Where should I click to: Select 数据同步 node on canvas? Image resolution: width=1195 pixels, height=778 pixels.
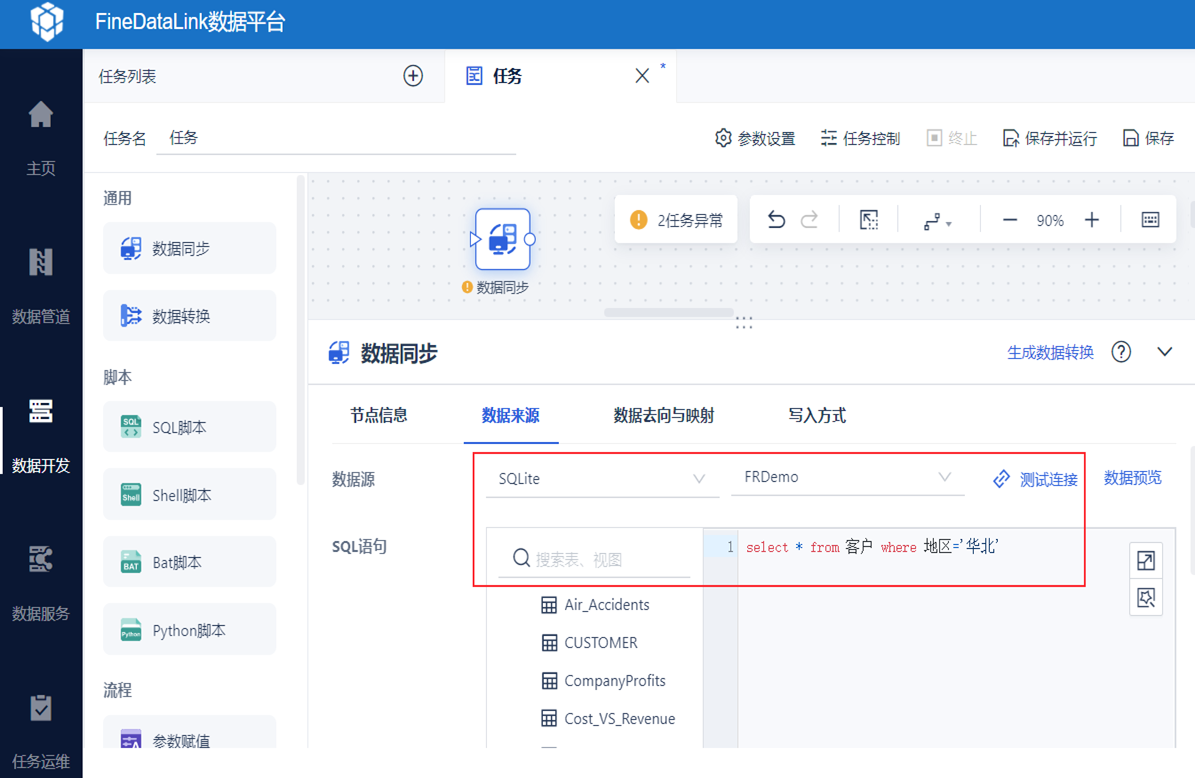[502, 239]
